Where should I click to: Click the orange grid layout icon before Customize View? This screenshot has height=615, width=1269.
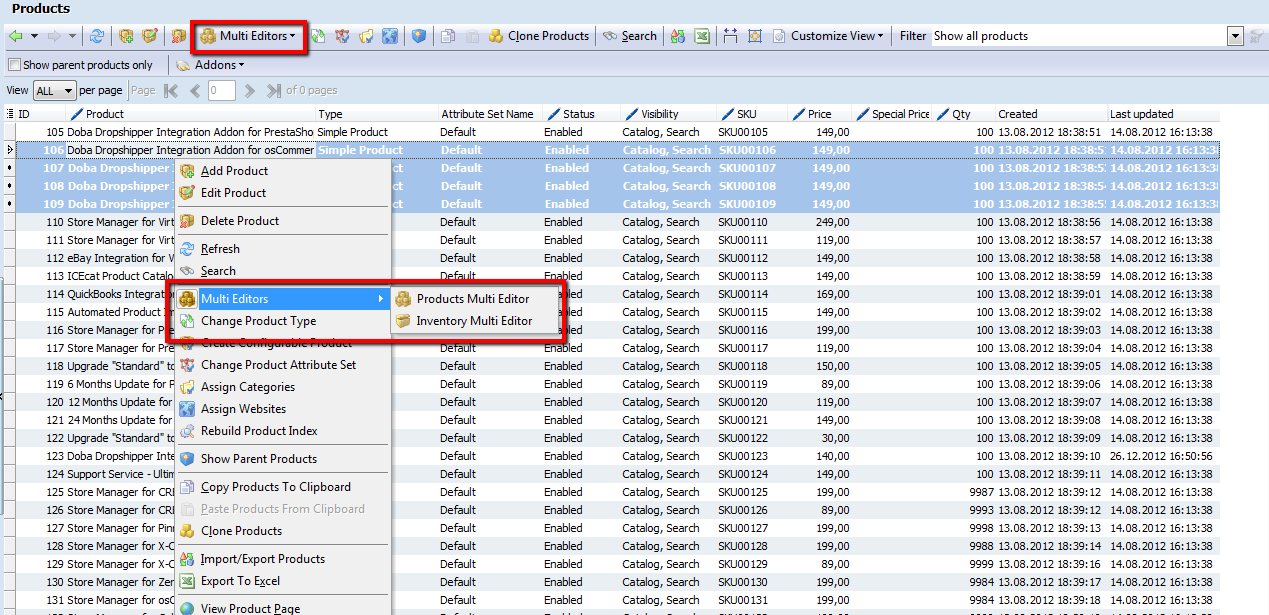click(755, 36)
